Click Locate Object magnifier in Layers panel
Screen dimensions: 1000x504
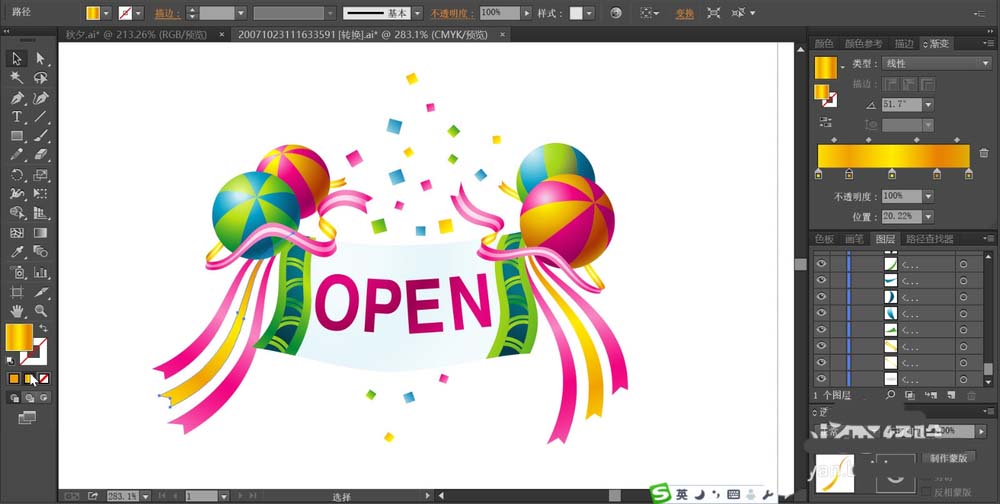point(890,396)
